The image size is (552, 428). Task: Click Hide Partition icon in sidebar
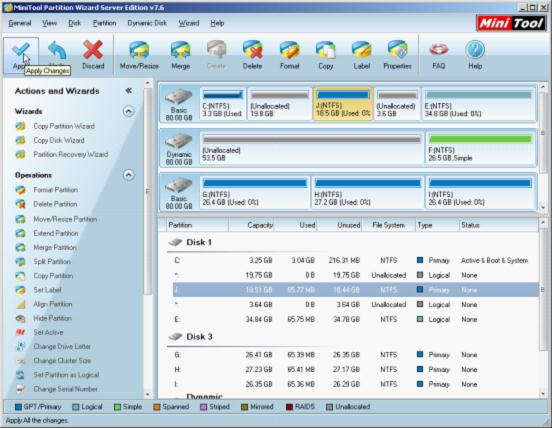pyautogui.click(x=20, y=318)
